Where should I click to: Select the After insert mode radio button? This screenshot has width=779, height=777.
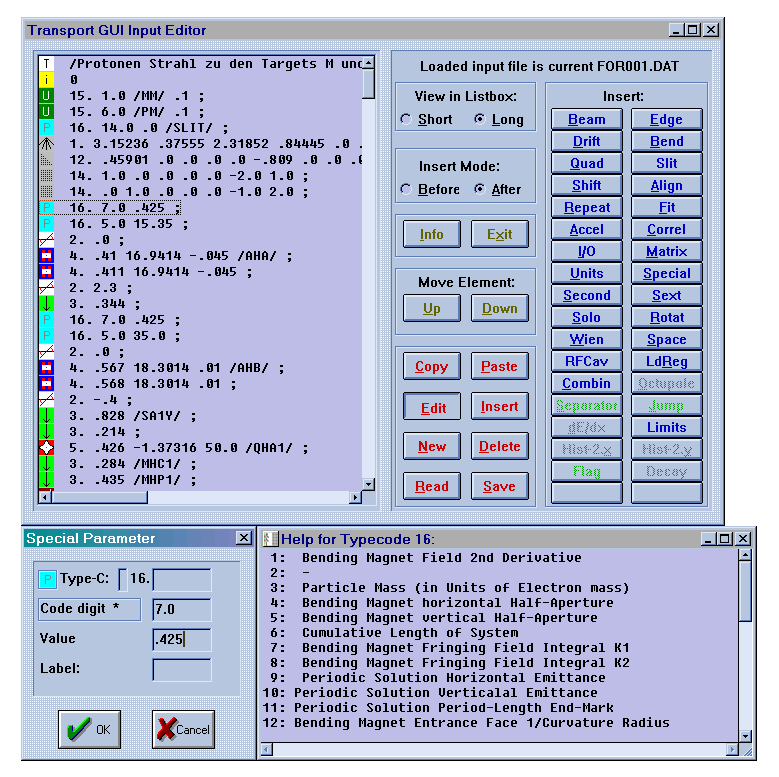point(479,189)
